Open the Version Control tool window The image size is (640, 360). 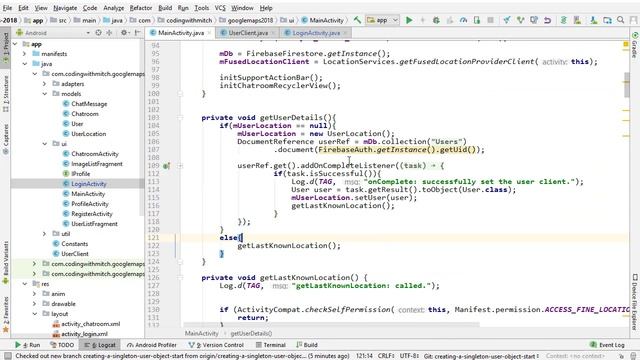tap(216, 345)
